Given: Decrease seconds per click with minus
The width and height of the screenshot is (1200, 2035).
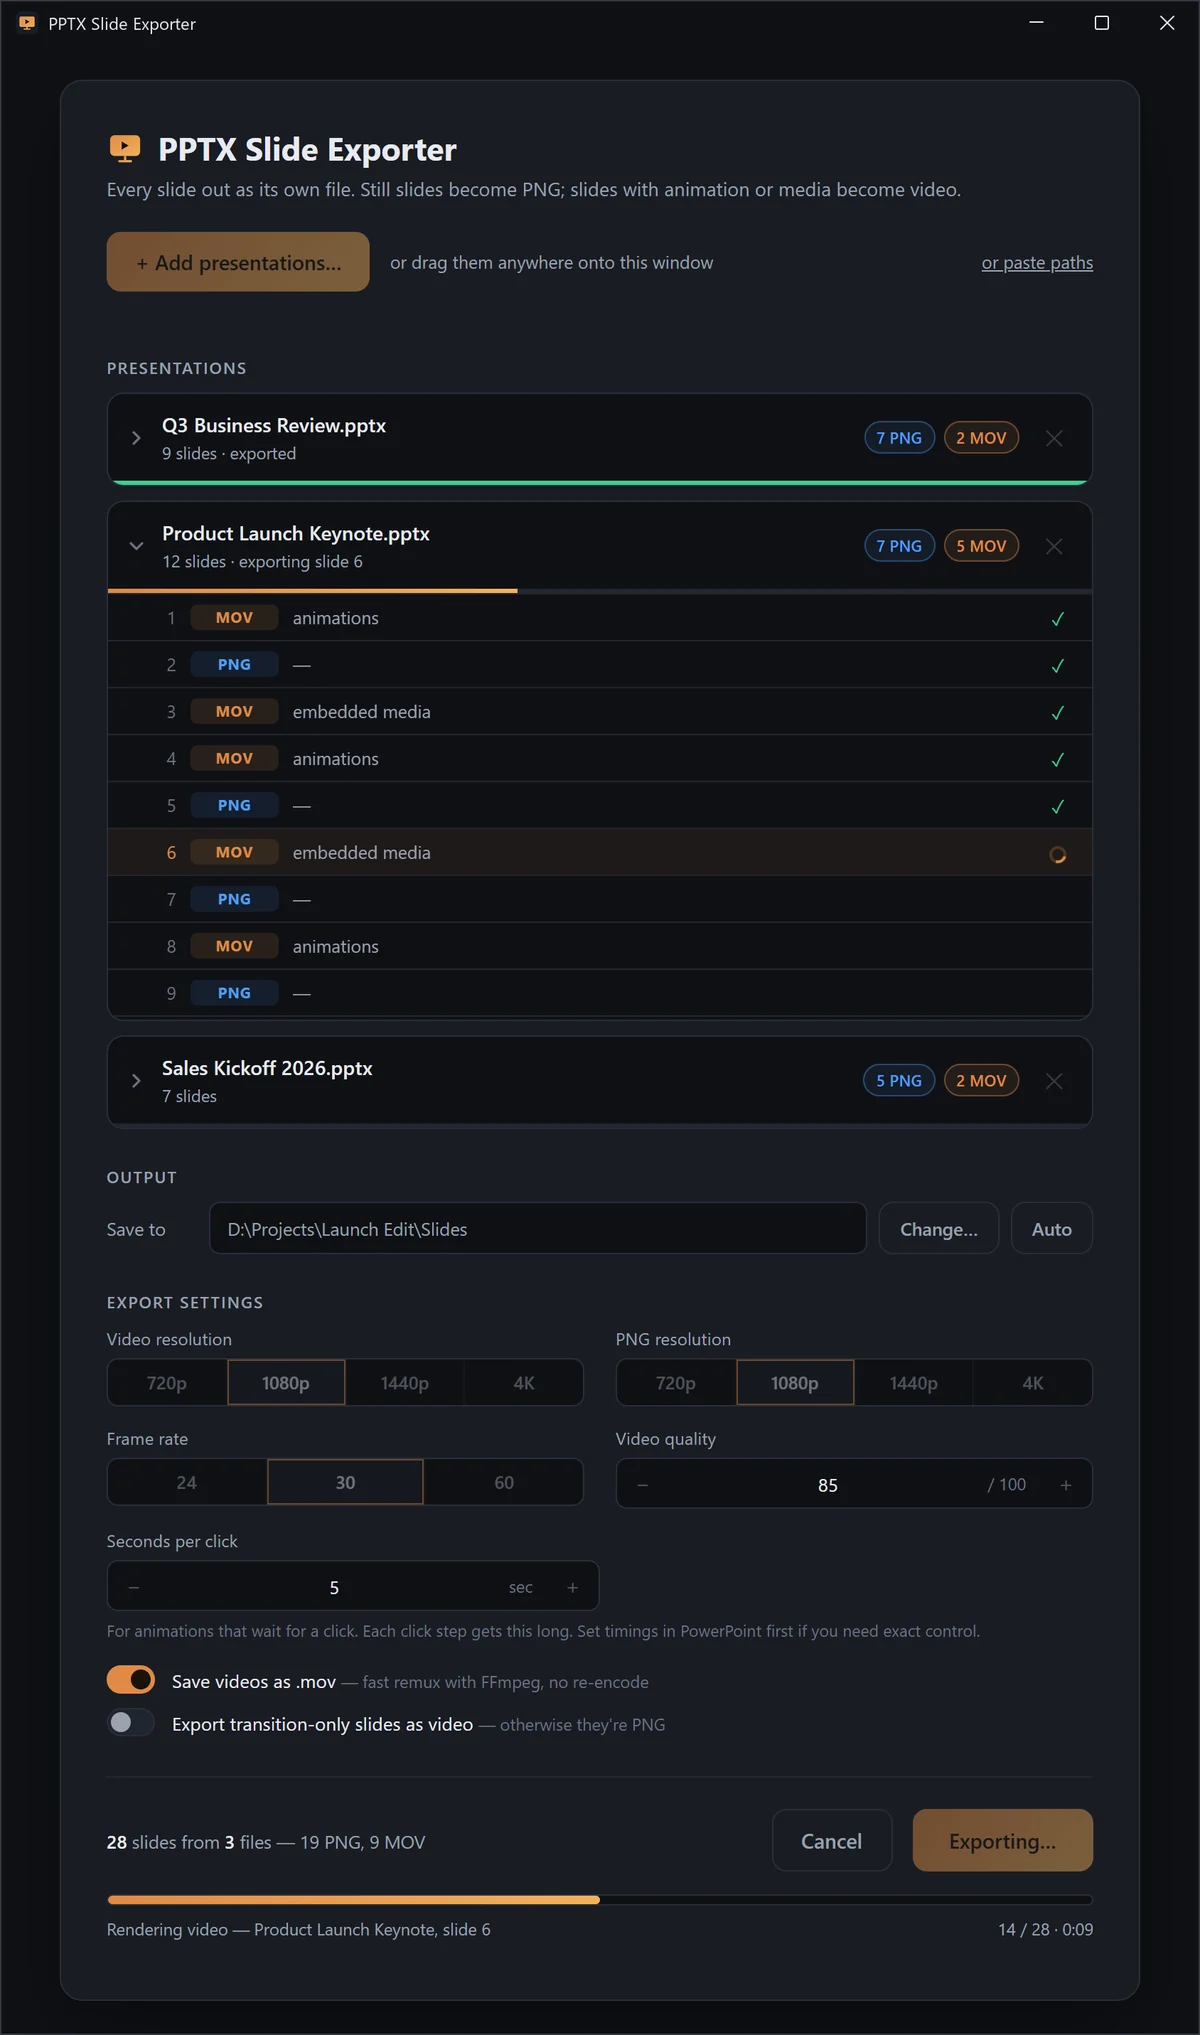Looking at the screenshot, I should point(134,1588).
